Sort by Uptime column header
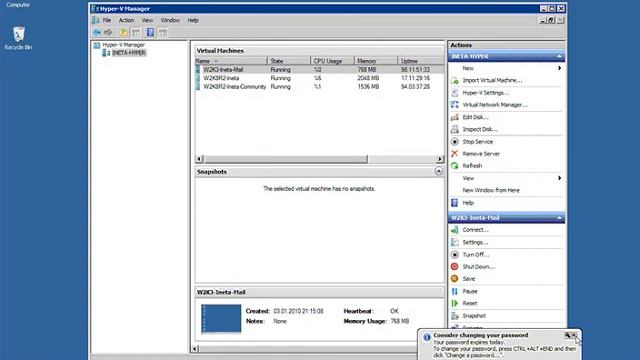Screen dimensions: 640x360 (x=420, y=61)
